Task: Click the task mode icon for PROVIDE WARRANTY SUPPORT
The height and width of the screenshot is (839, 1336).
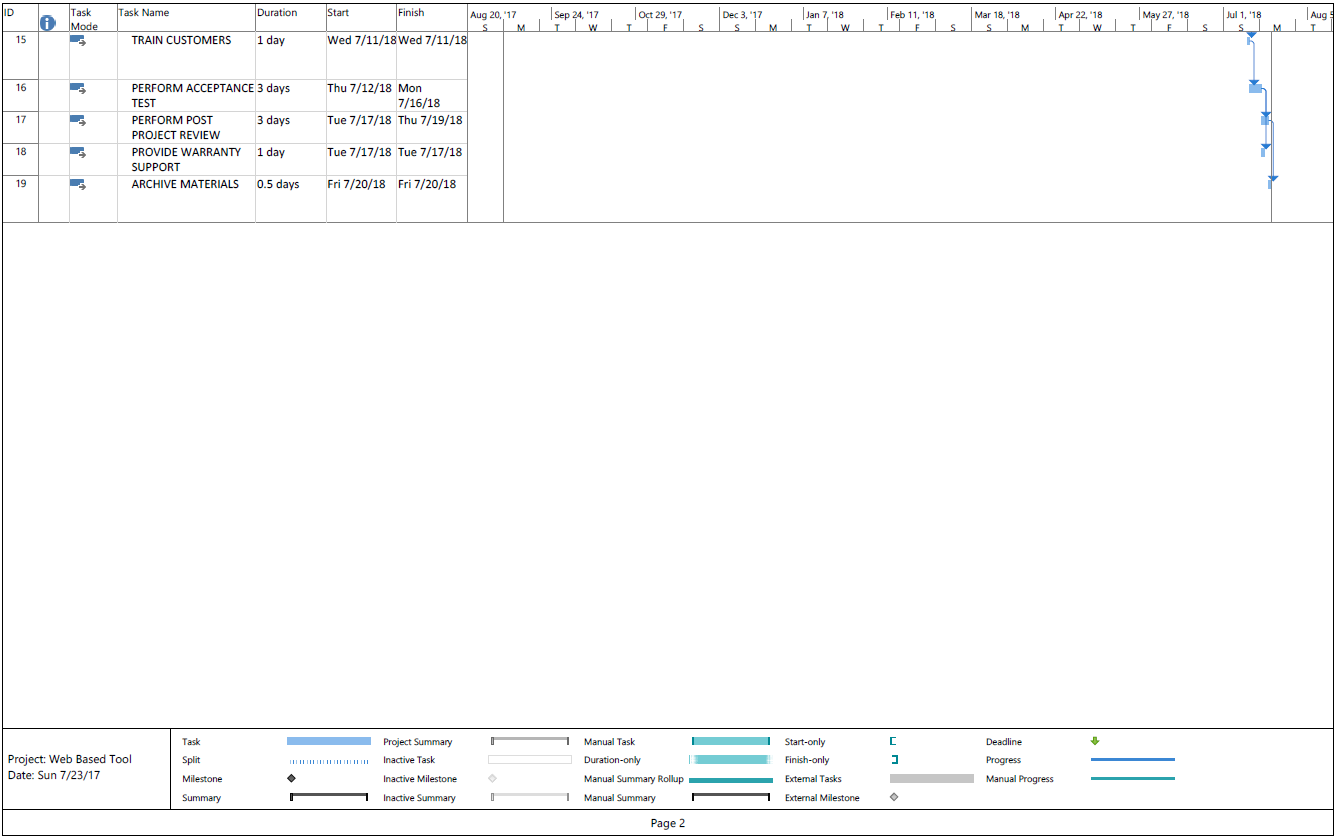Action: 80,152
